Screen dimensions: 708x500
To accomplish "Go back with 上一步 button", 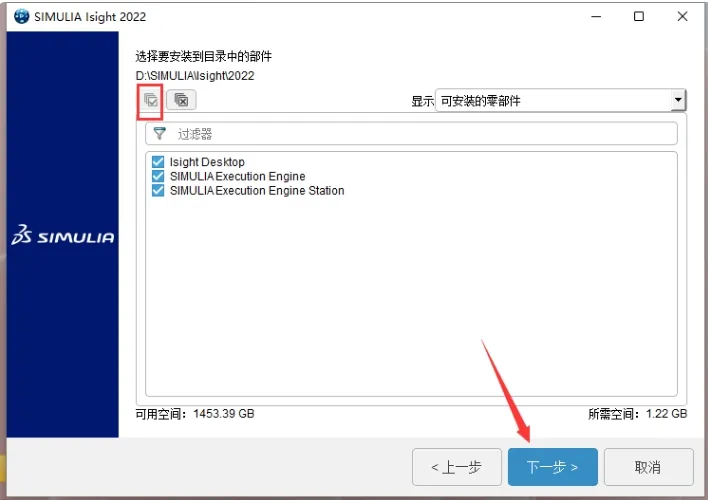I will click(456, 467).
